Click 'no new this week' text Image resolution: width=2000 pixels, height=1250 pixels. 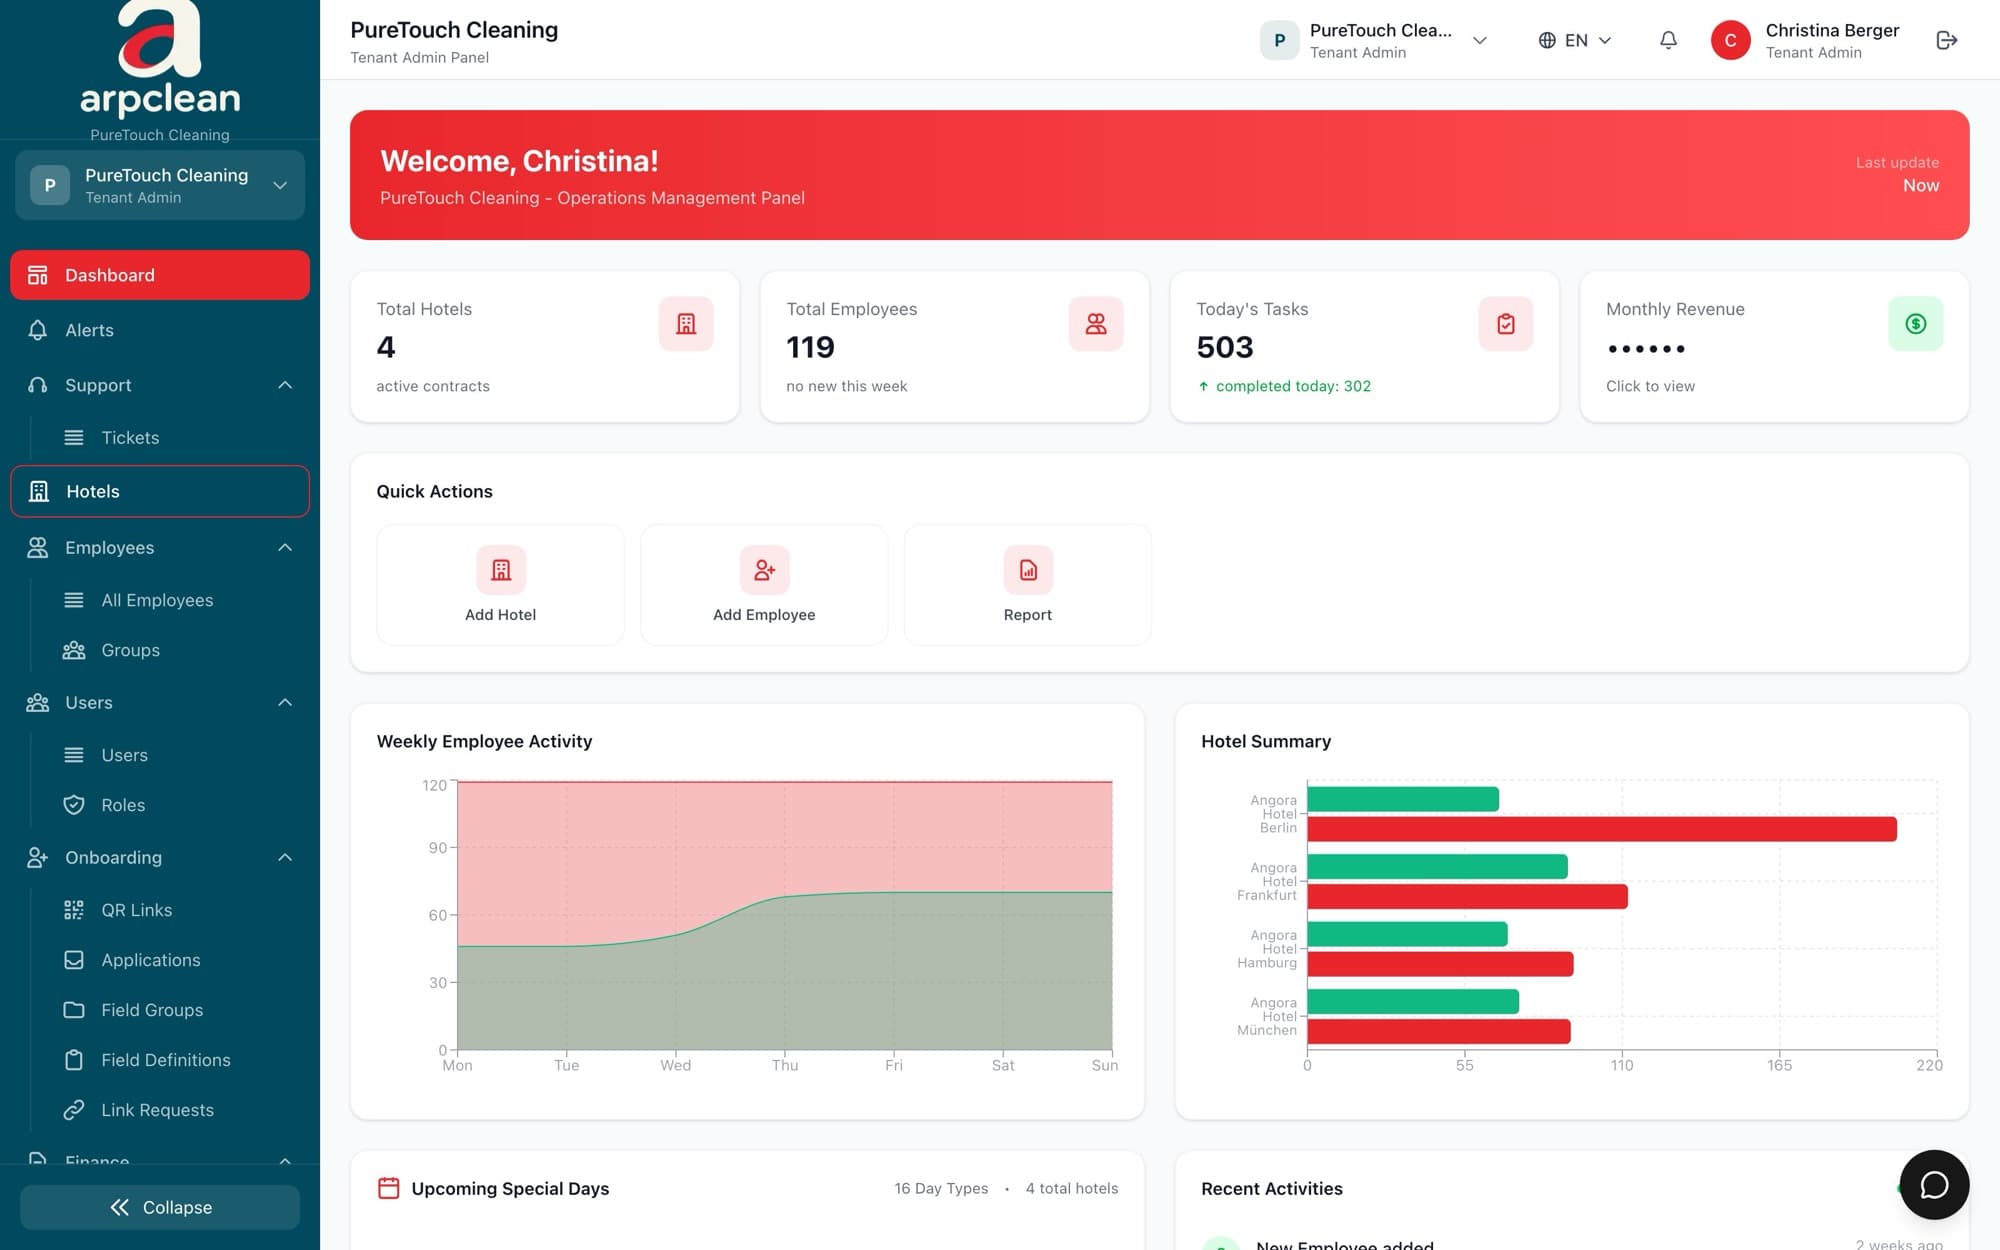(847, 386)
